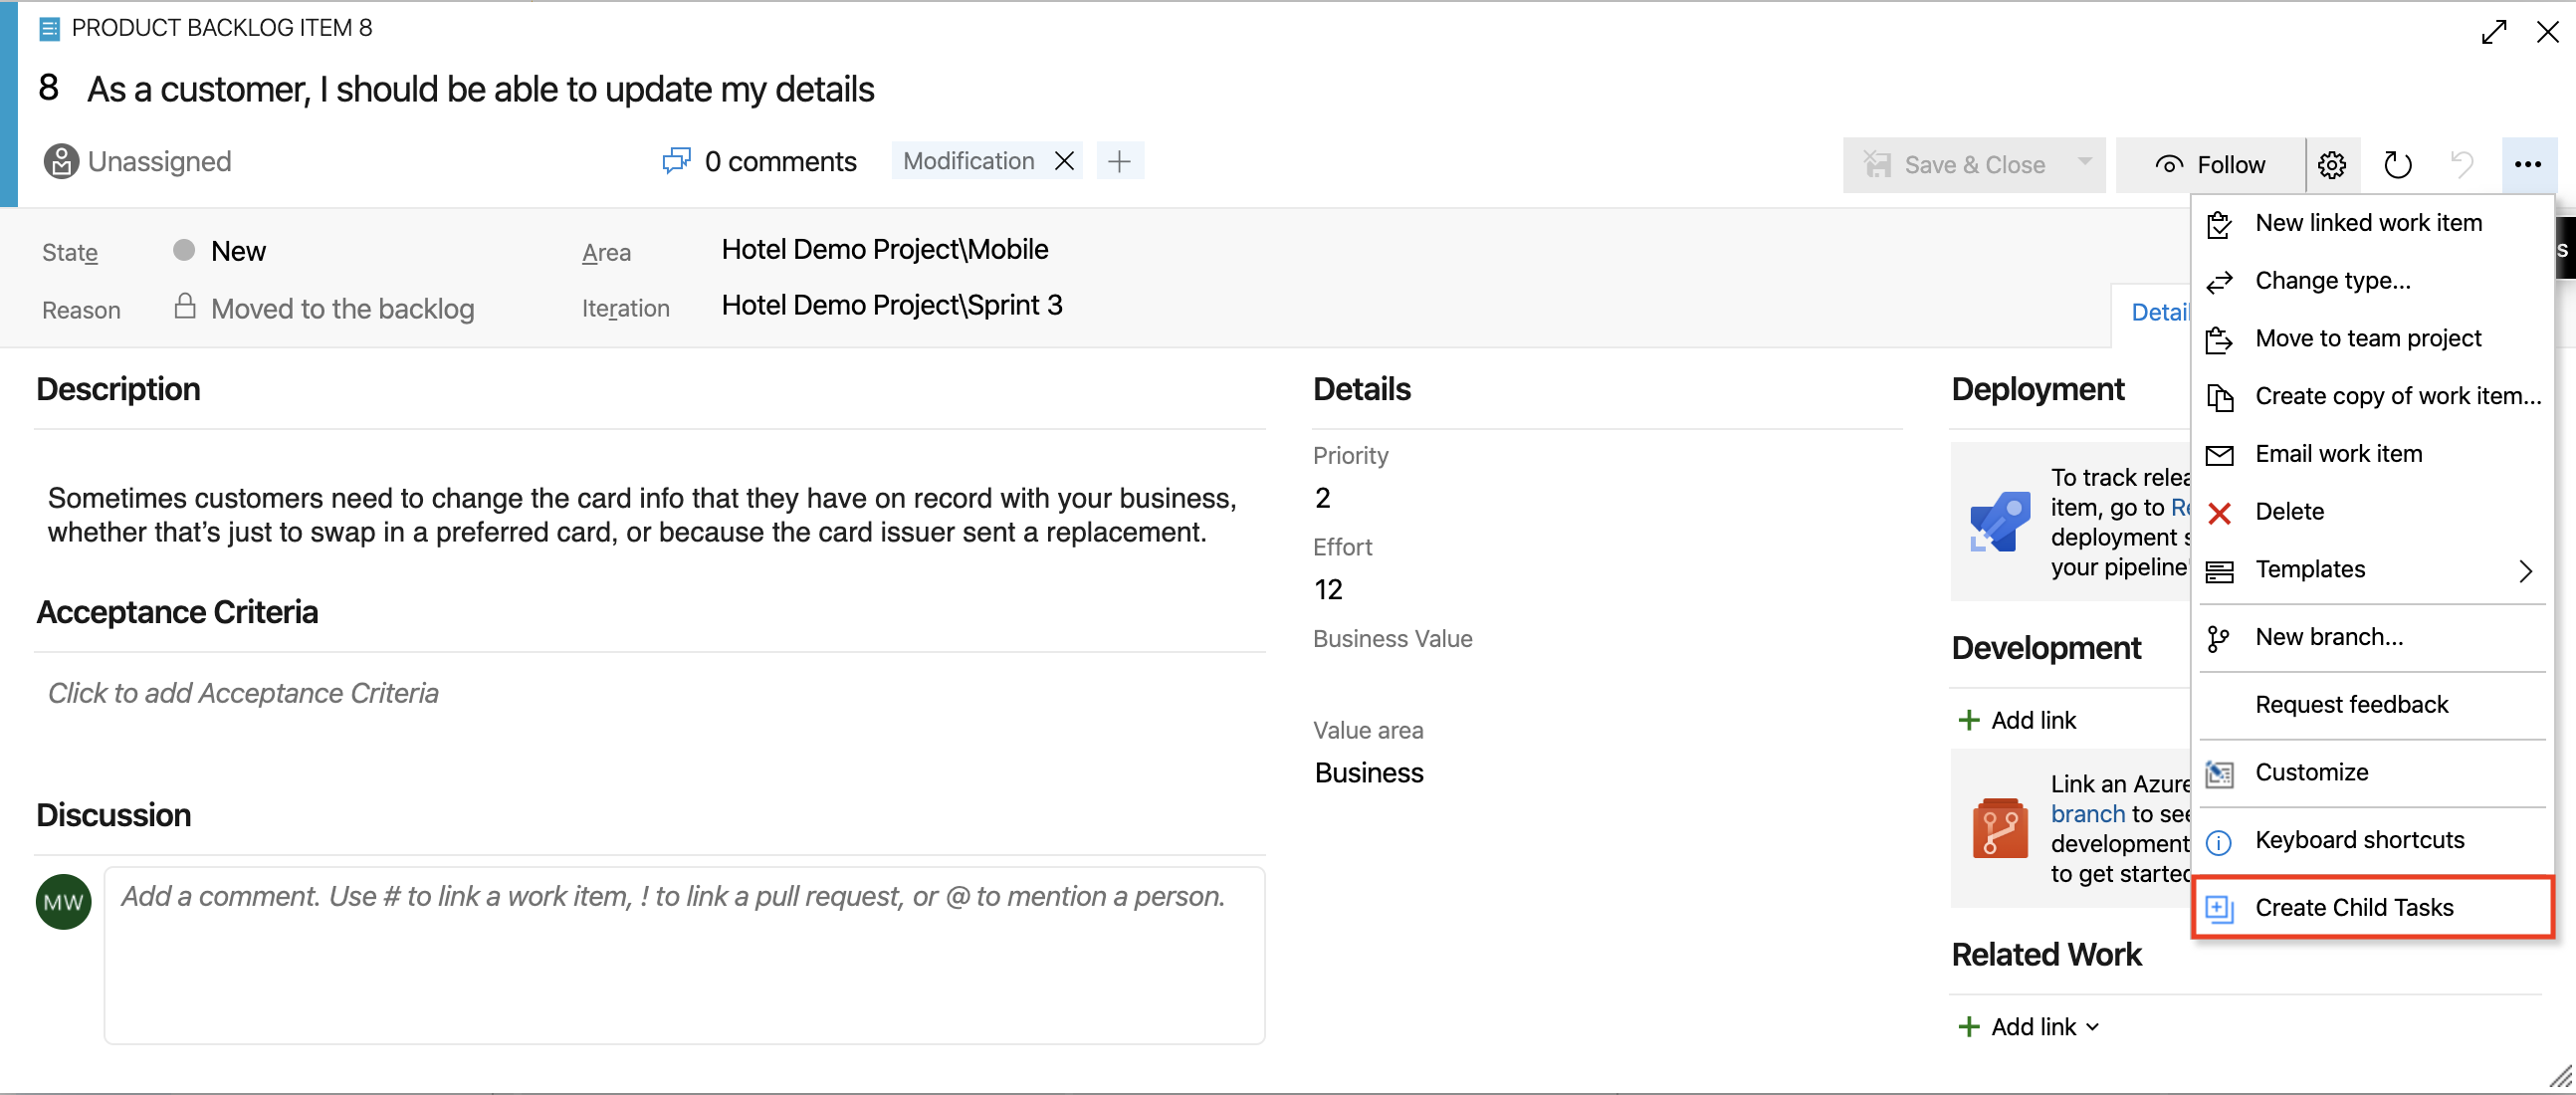Image resolution: width=2576 pixels, height=1095 pixels.
Task: Open the Save & Close dropdown arrow
Action: 2084,162
